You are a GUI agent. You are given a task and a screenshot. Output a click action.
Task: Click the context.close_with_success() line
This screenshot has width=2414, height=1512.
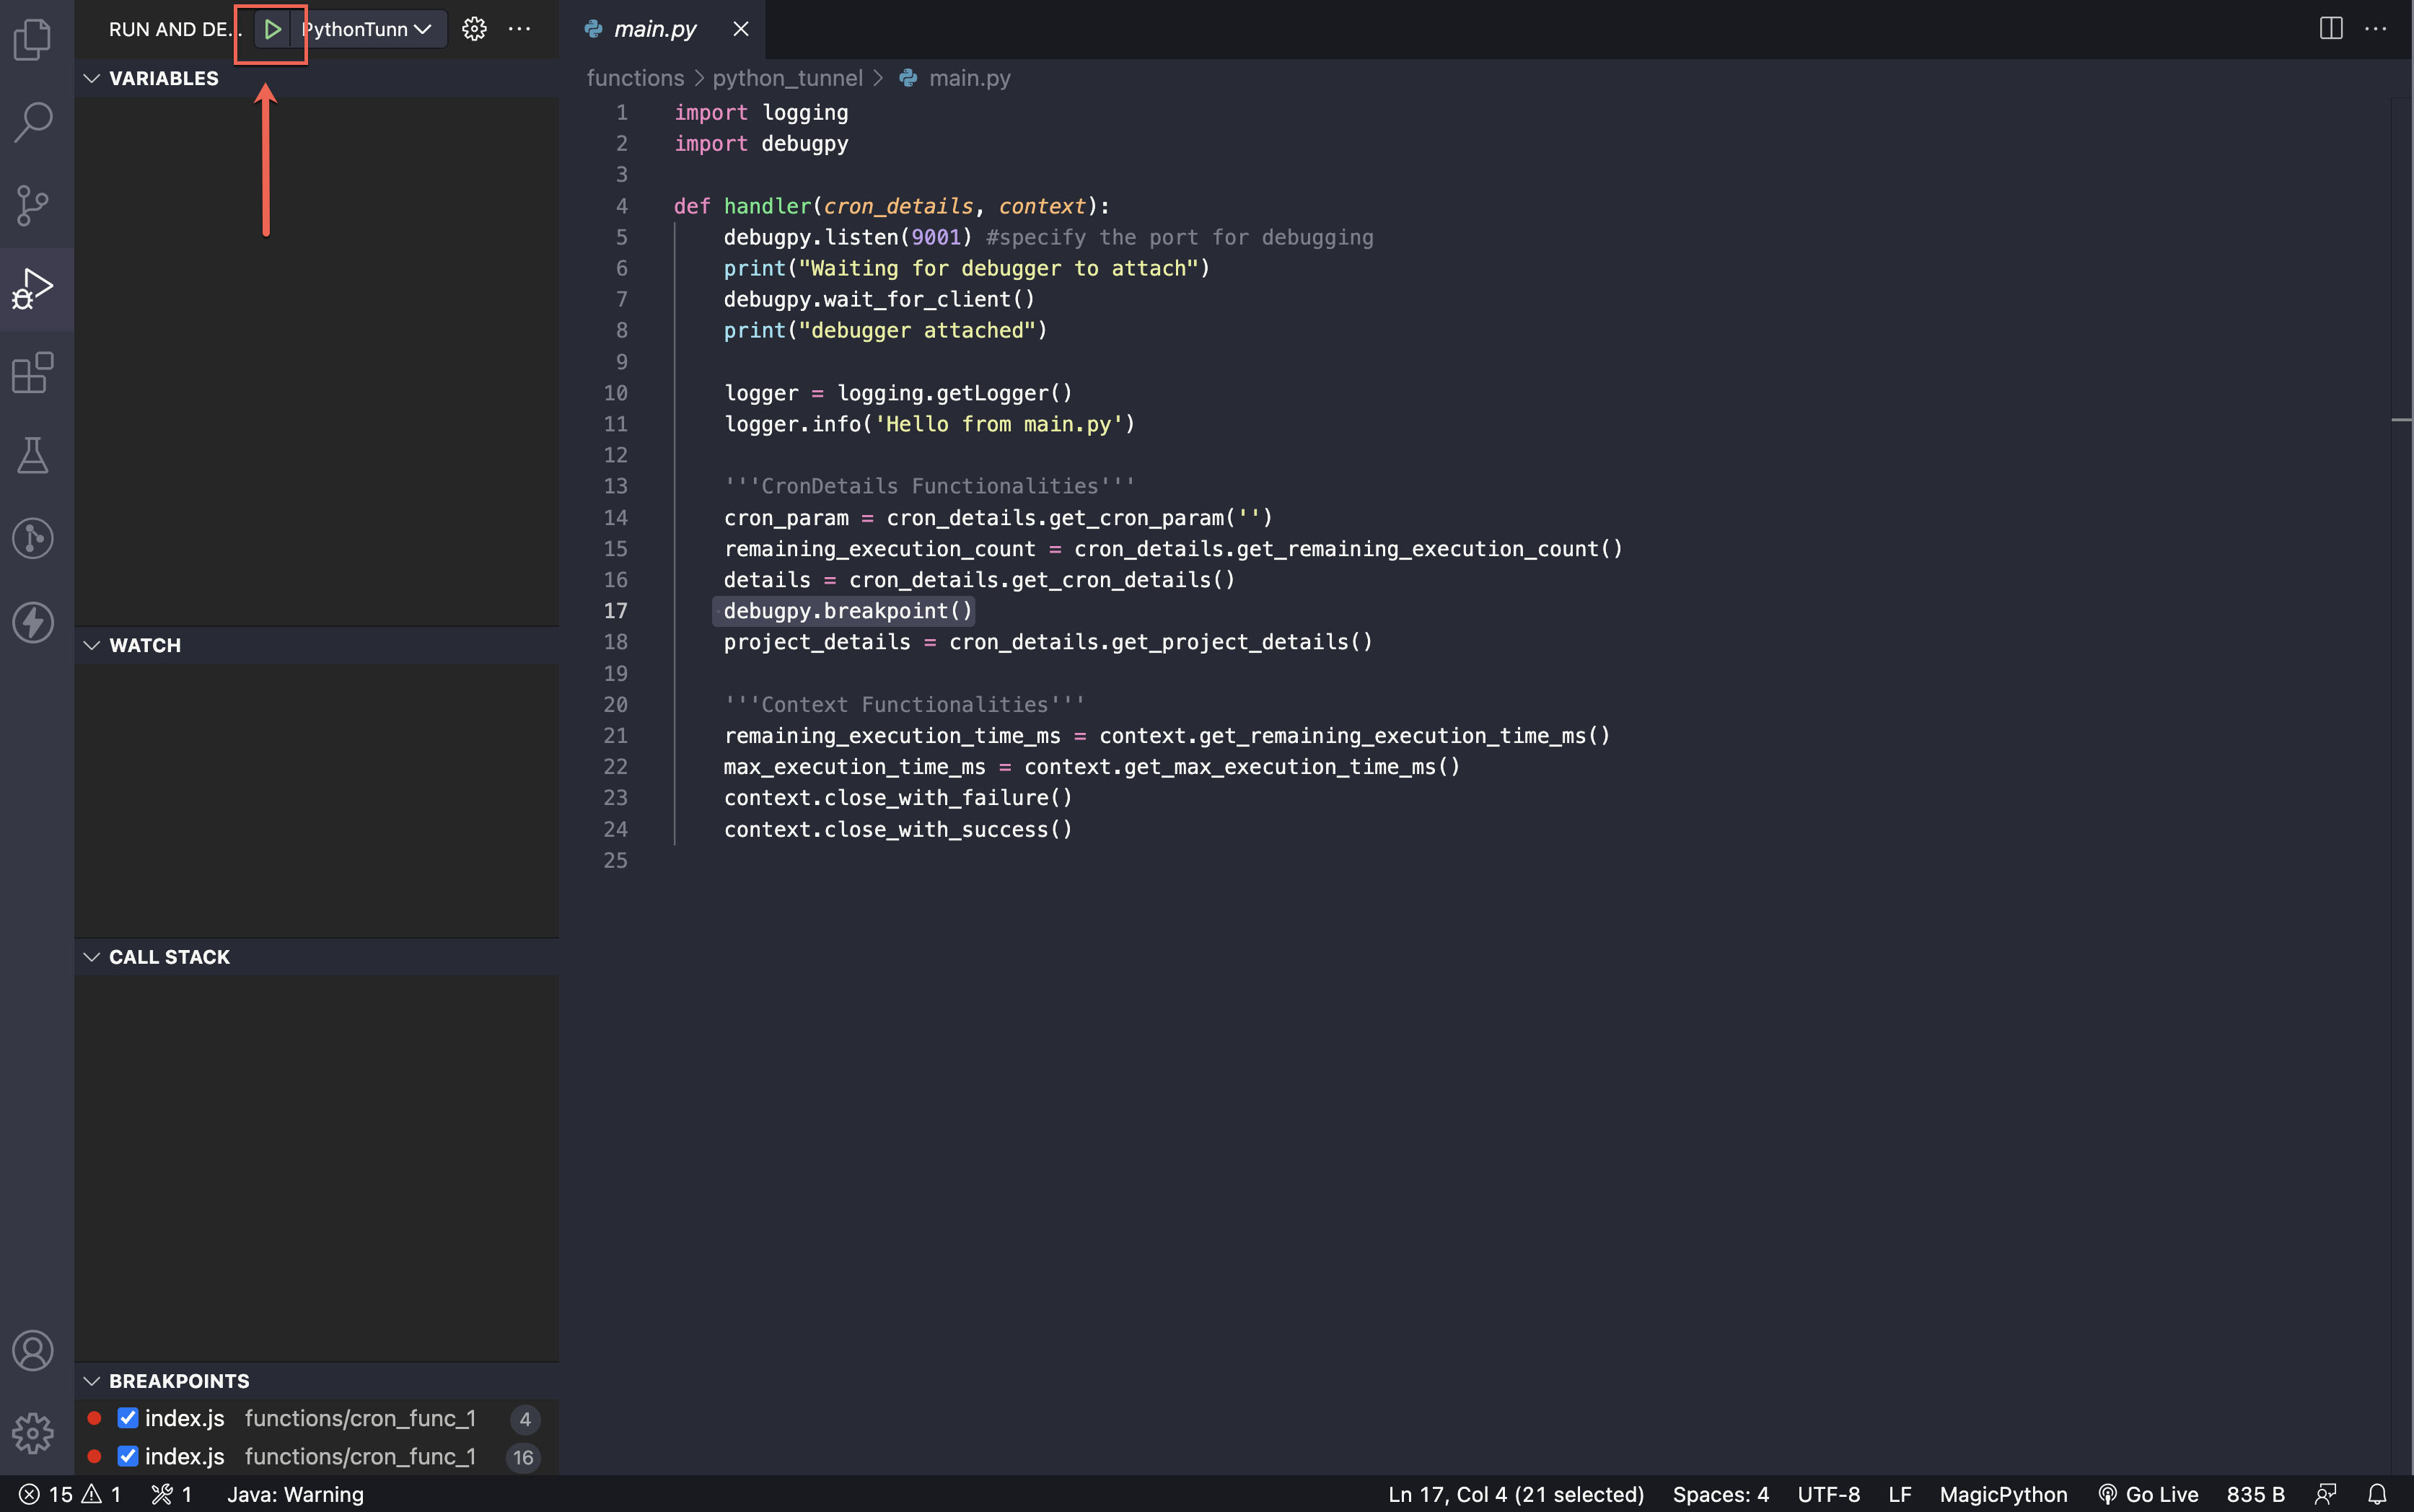click(x=897, y=829)
